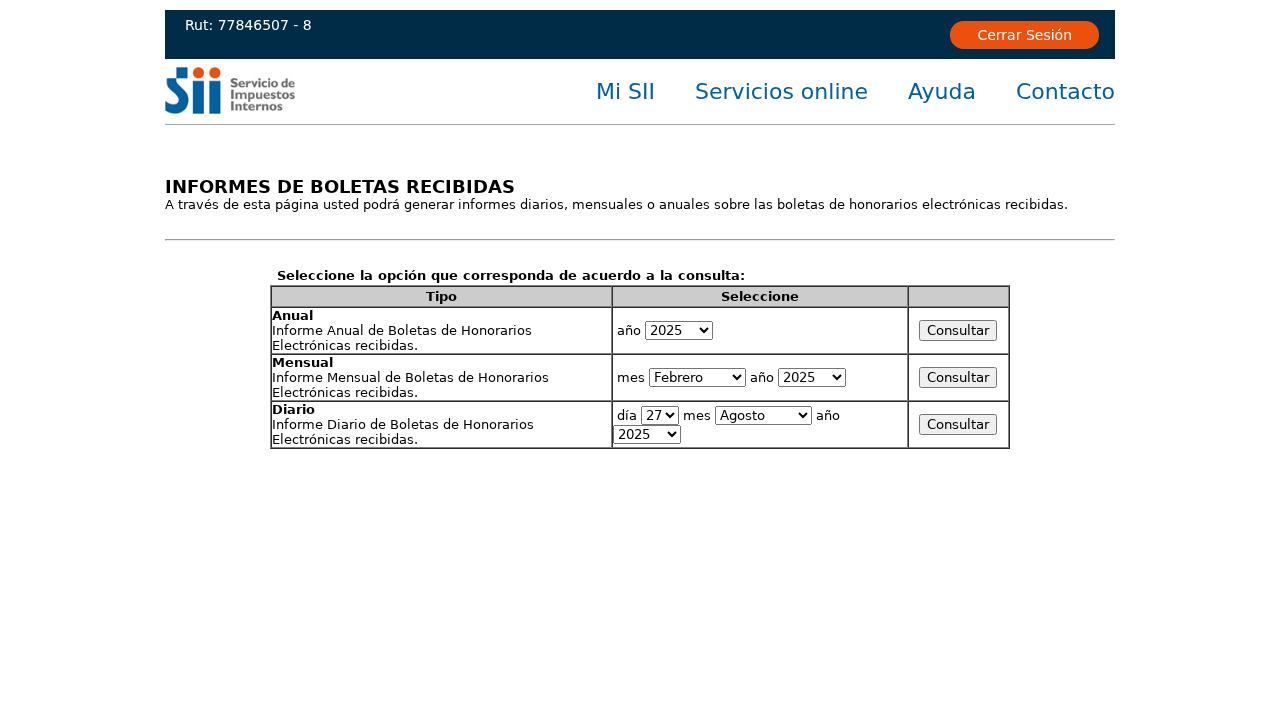Click the Rut number in the top bar
The width and height of the screenshot is (1280, 720).
[x=248, y=25]
